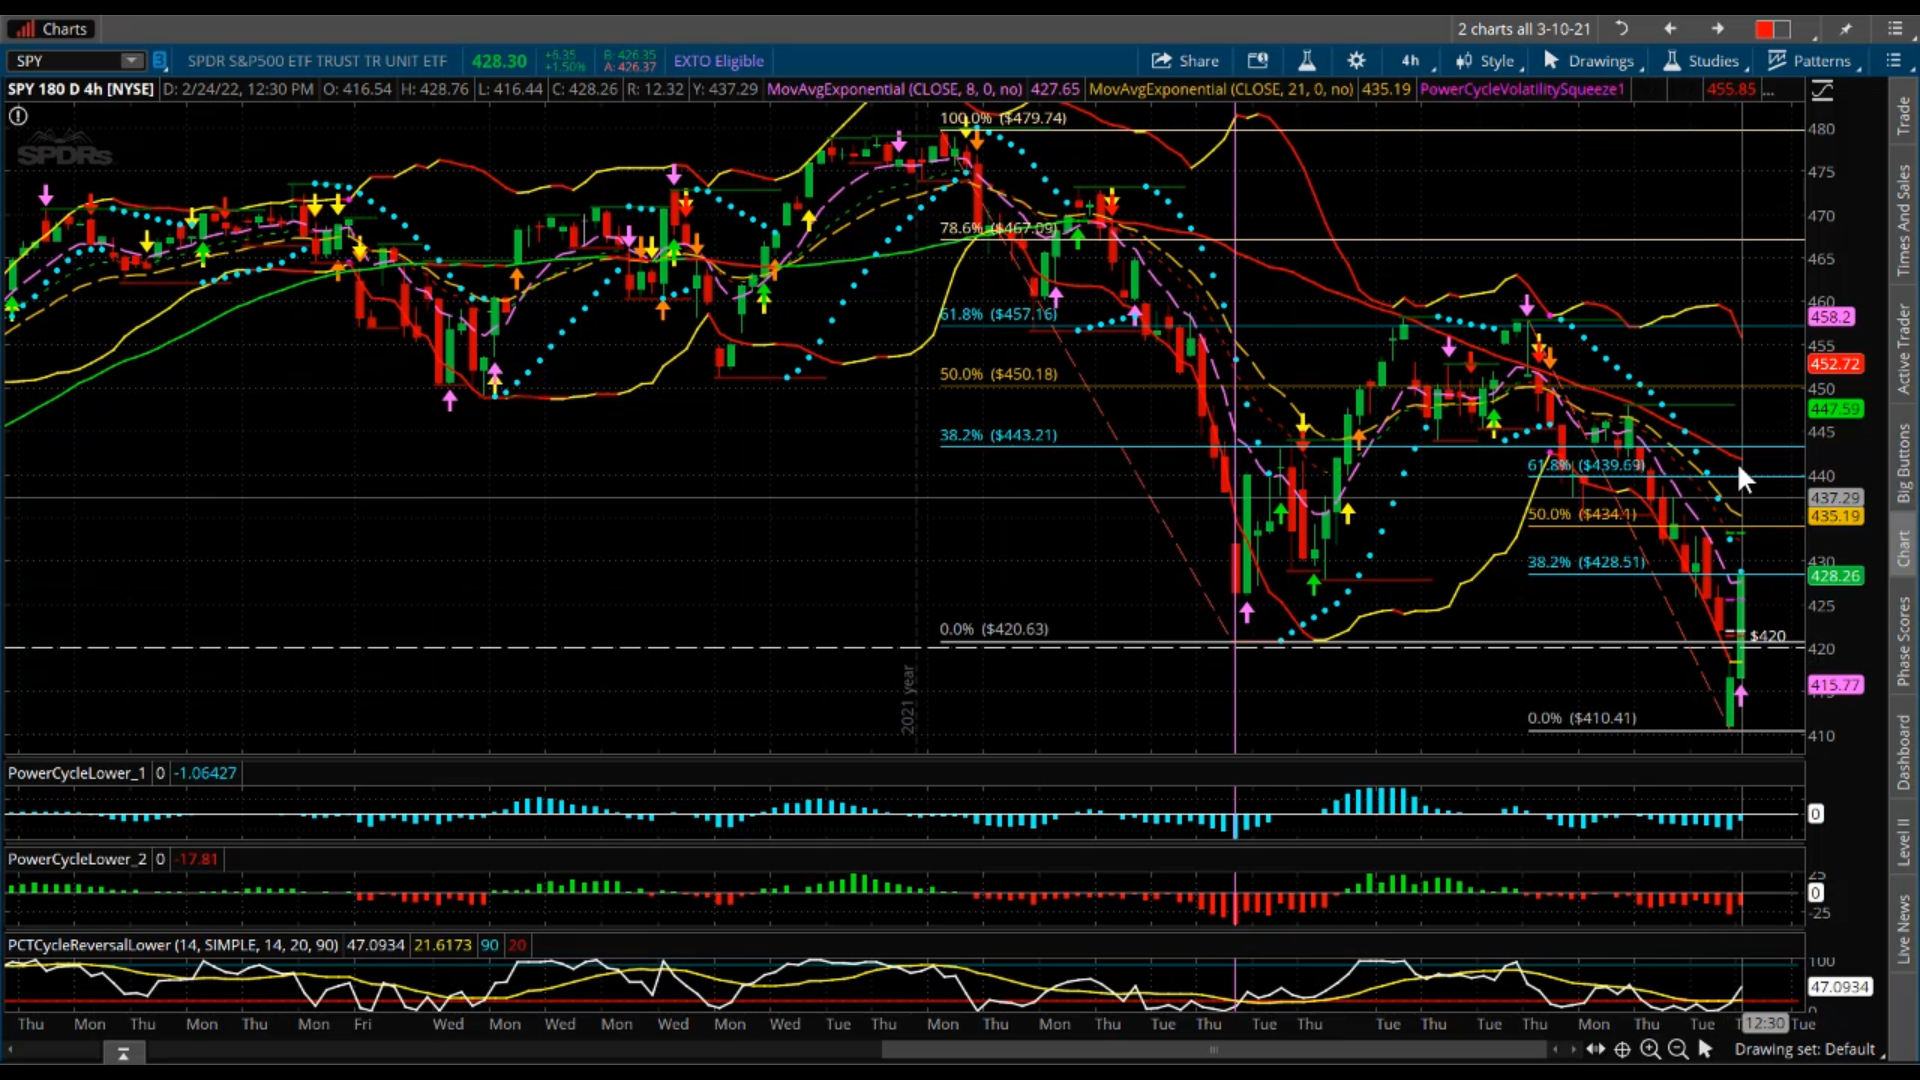Open the Dashboard side tab

1903,752
